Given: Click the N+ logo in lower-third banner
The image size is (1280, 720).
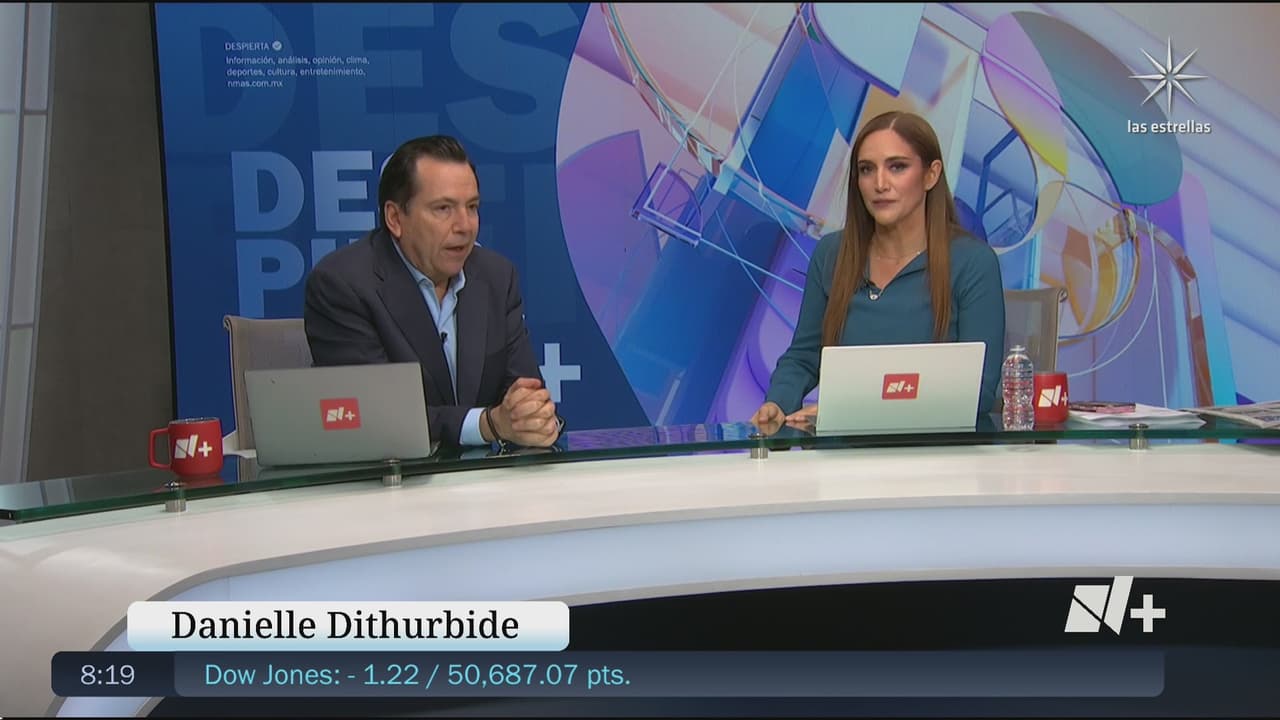Looking at the screenshot, I should (x=1115, y=605).
